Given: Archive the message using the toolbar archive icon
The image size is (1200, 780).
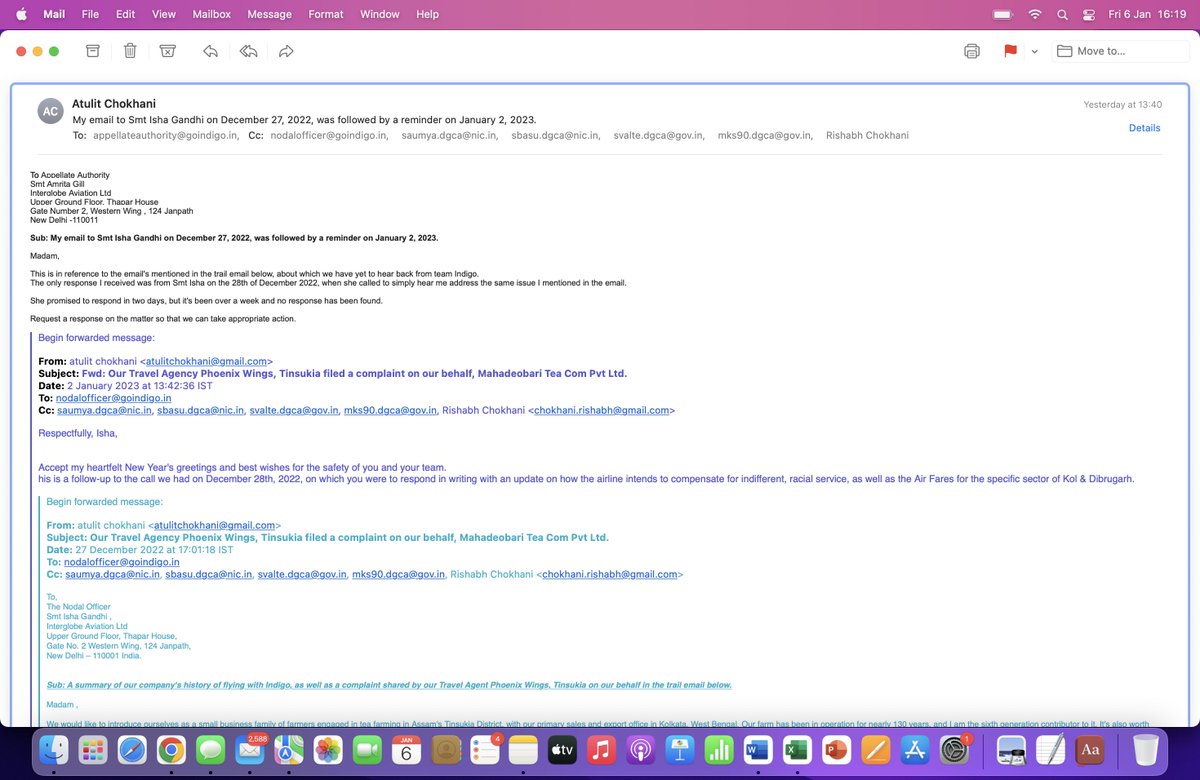Looking at the screenshot, I should click(92, 51).
